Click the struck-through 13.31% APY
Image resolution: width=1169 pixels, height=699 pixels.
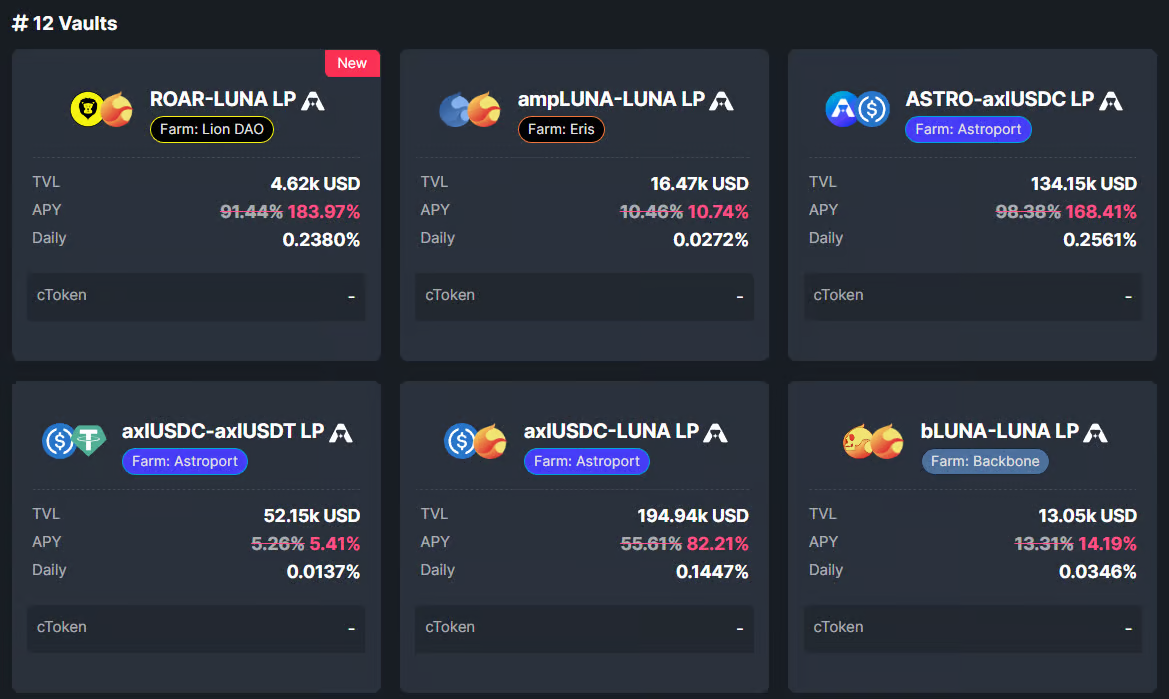(1044, 544)
